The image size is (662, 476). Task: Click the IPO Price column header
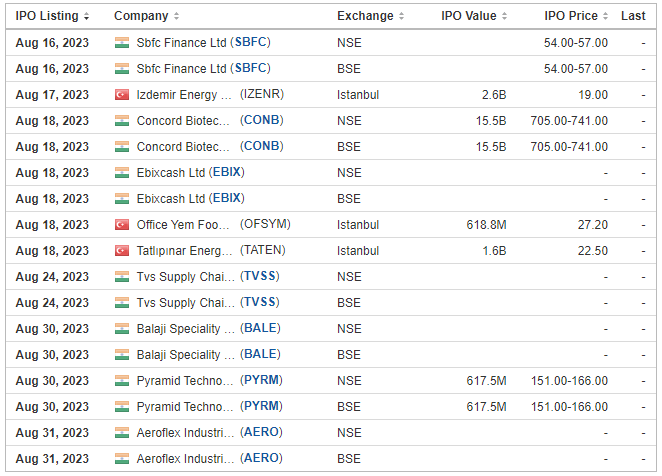pyautogui.click(x=571, y=16)
